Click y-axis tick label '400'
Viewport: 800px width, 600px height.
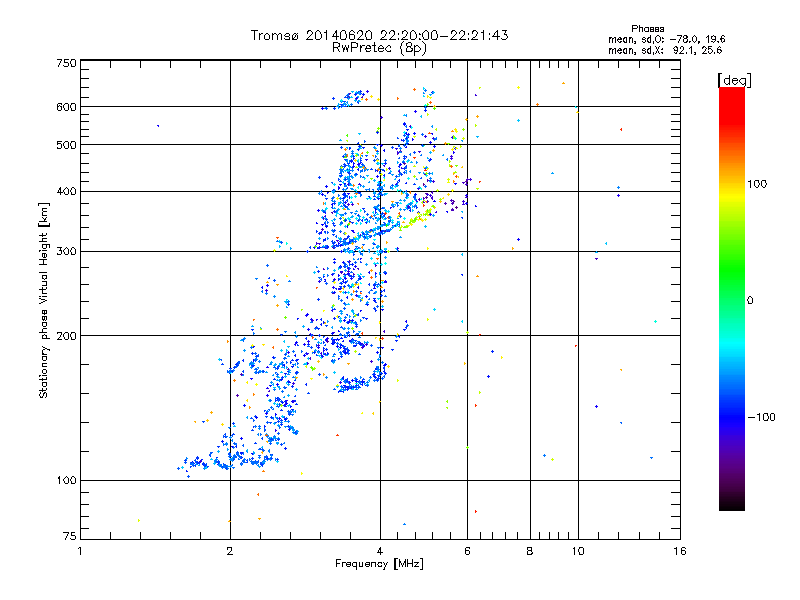coord(66,192)
